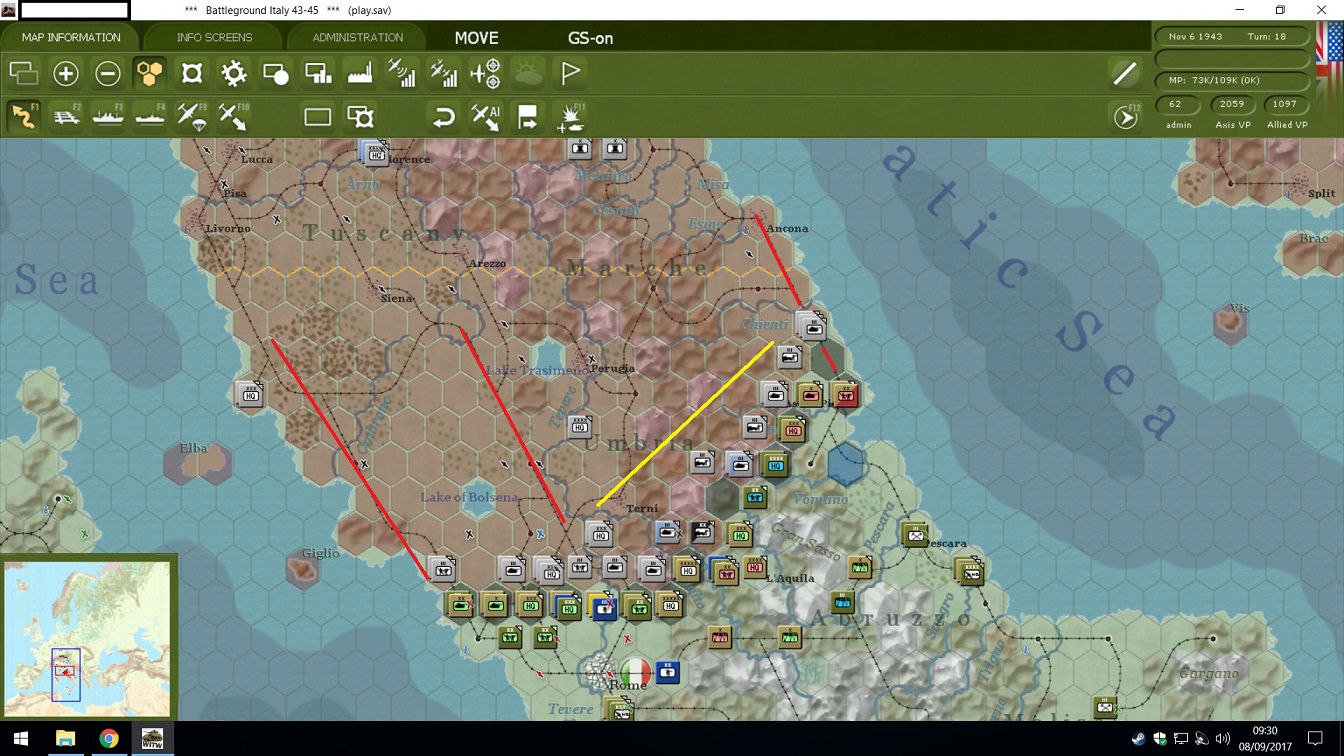Screen dimensions: 1344x756
Task: Select amphibious transport mode F4
Action: click(150, 117)
